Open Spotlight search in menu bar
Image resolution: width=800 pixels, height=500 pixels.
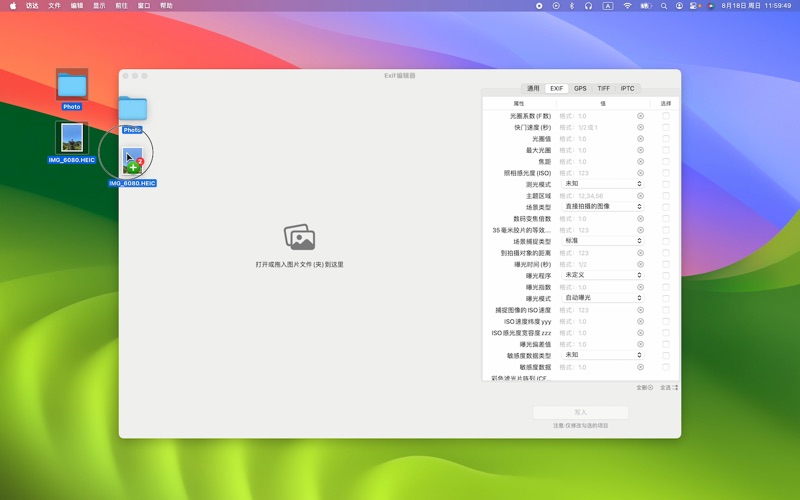coord(664,6)
